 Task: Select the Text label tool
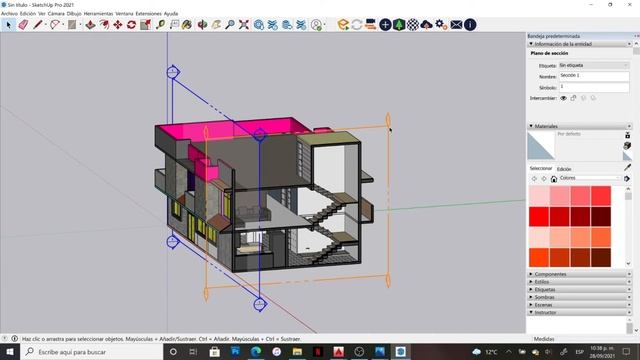pos(174,25)
